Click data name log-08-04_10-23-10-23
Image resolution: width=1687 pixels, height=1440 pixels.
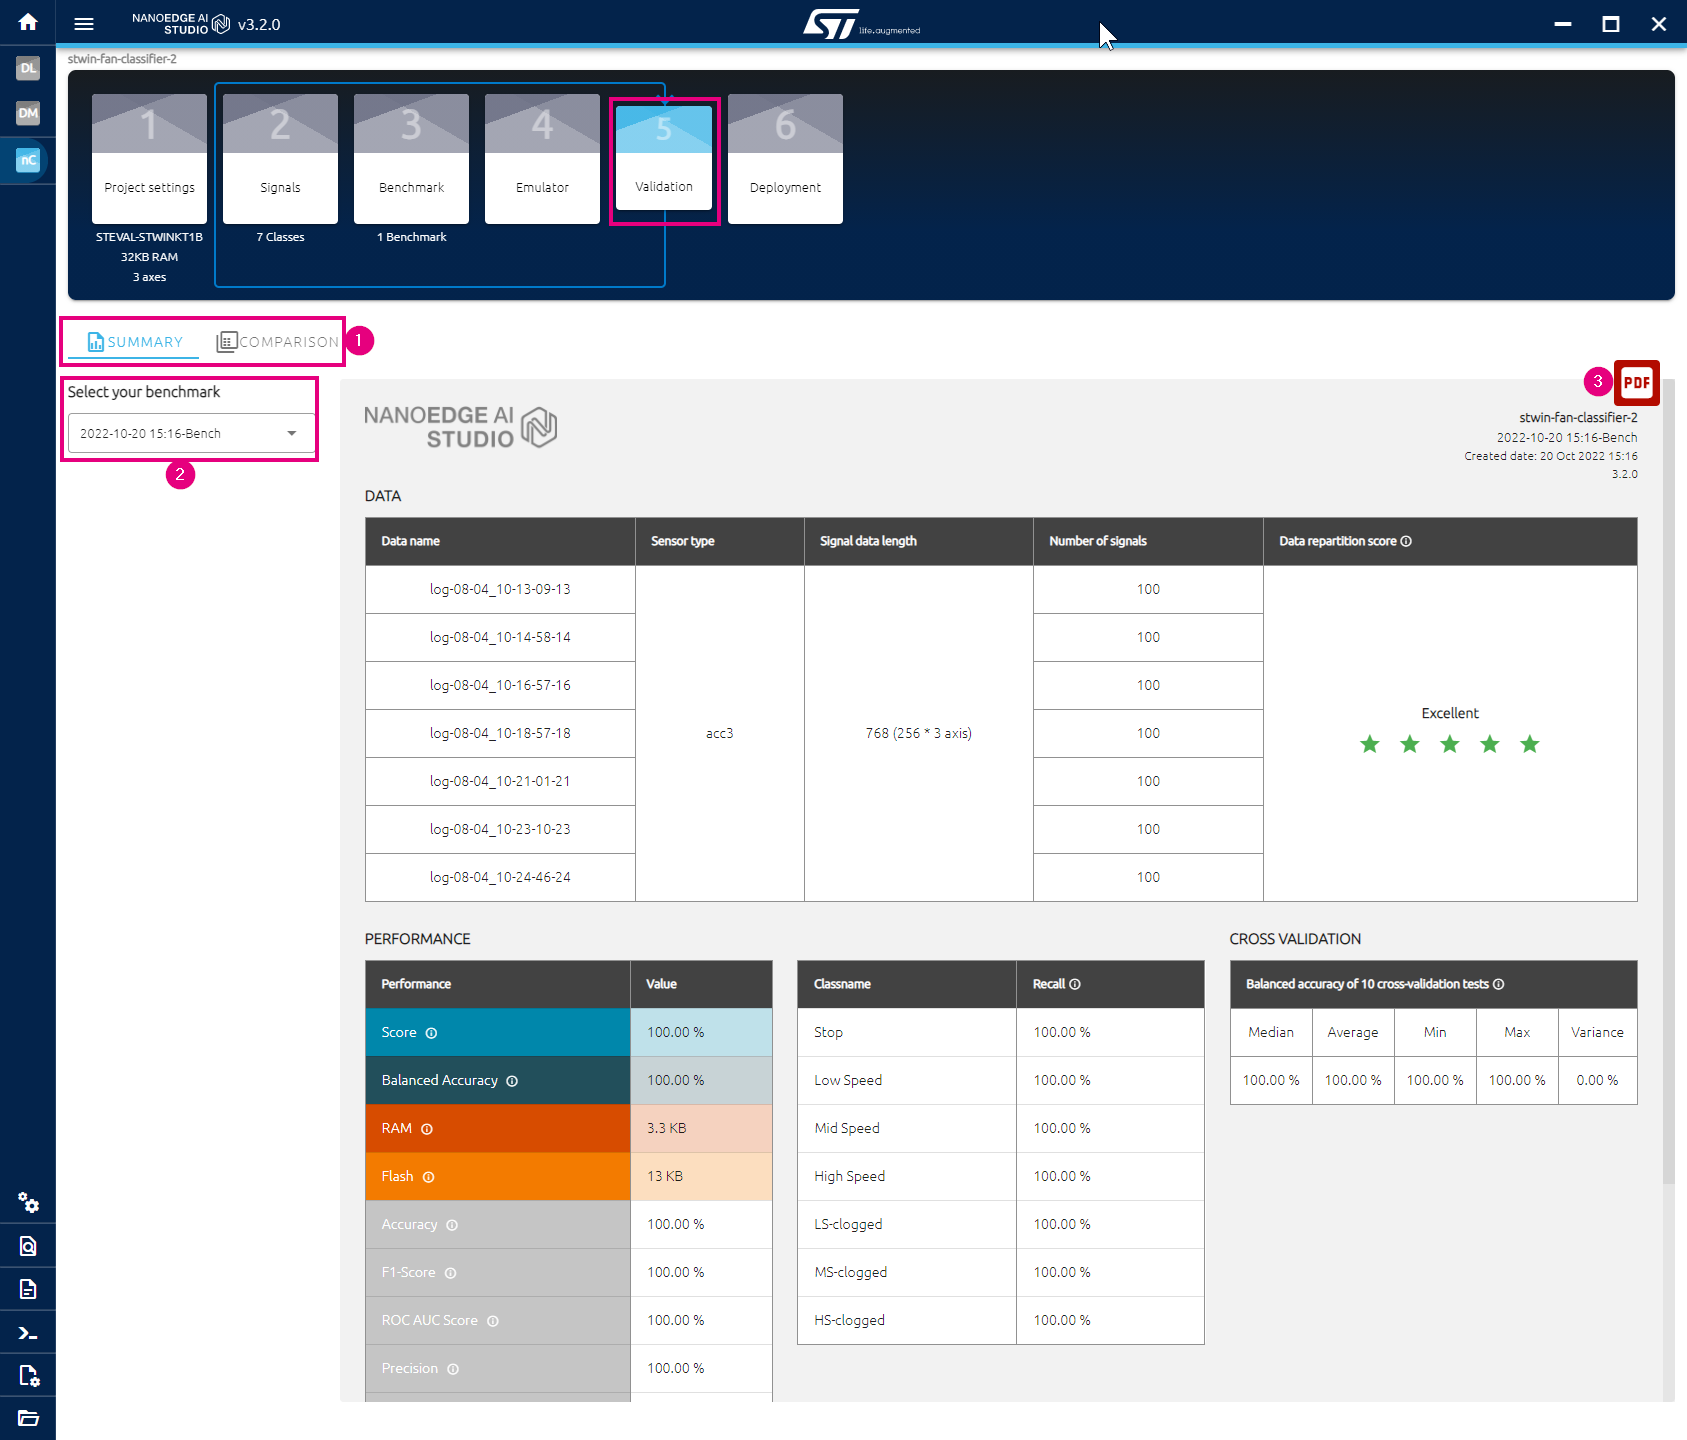[x=500, y=829]
